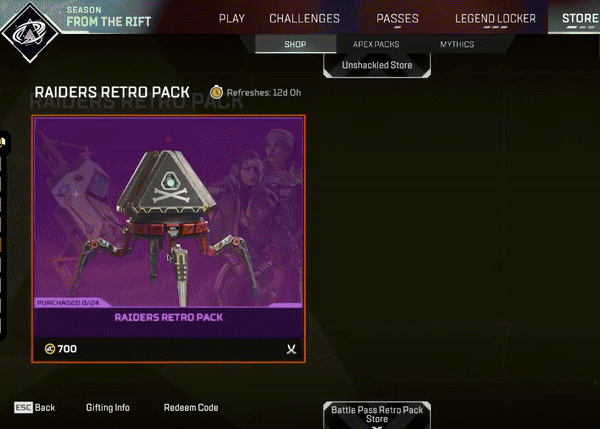The height and width of the screenshot is (429, 600).
Task: Click the Redeem Code button
Action: (x=191, y=408)
